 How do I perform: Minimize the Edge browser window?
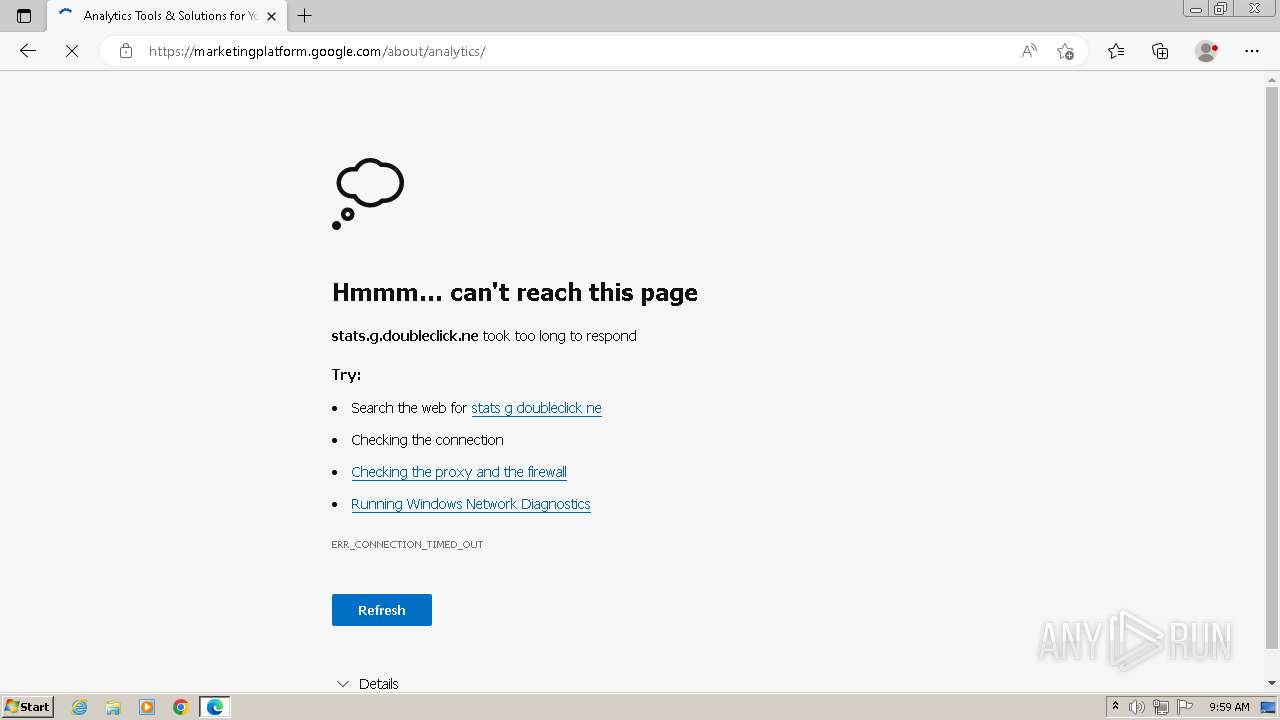1196,9
